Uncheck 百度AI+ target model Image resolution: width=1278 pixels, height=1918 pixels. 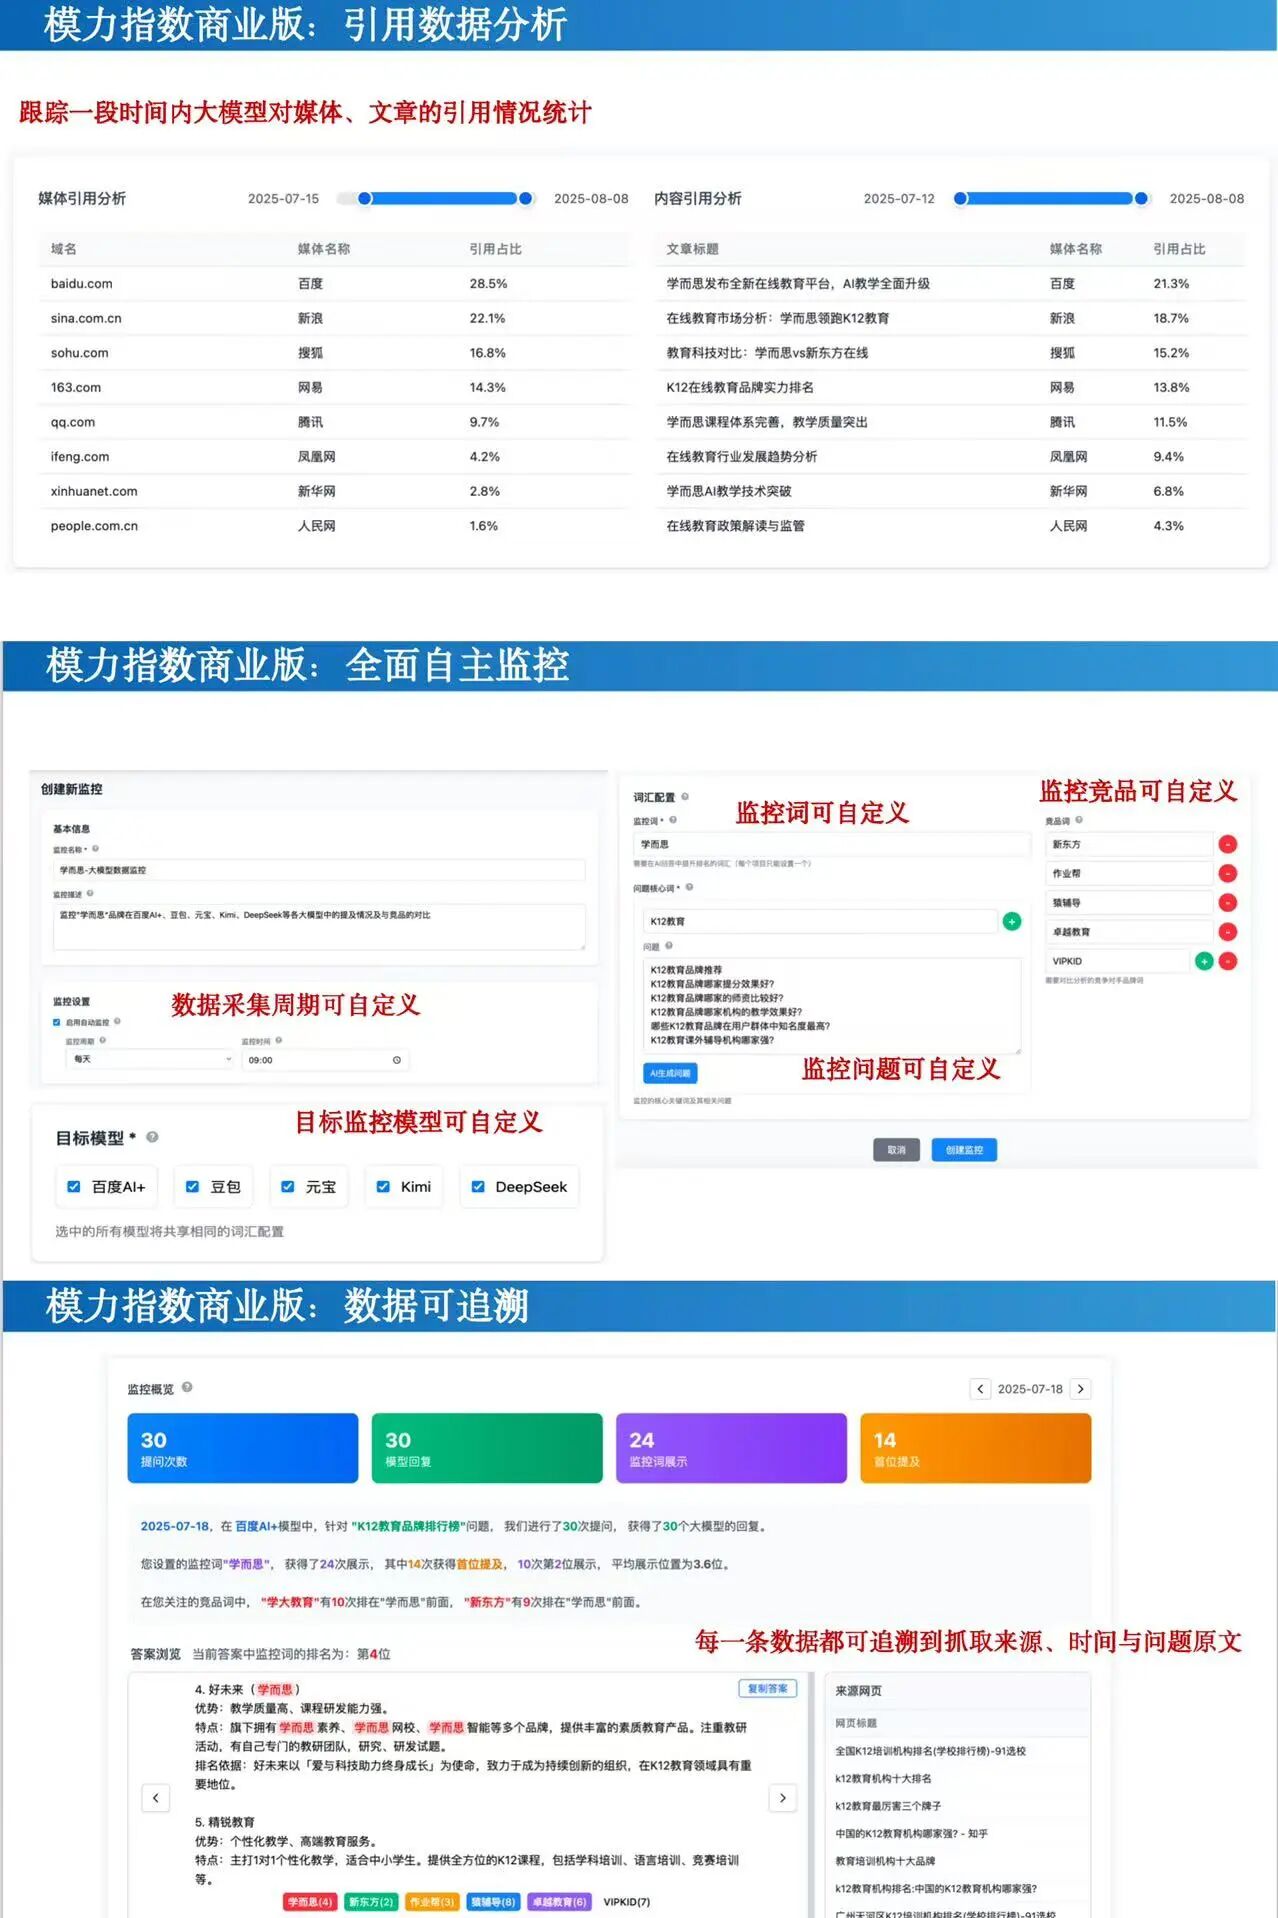point(73,1187)
